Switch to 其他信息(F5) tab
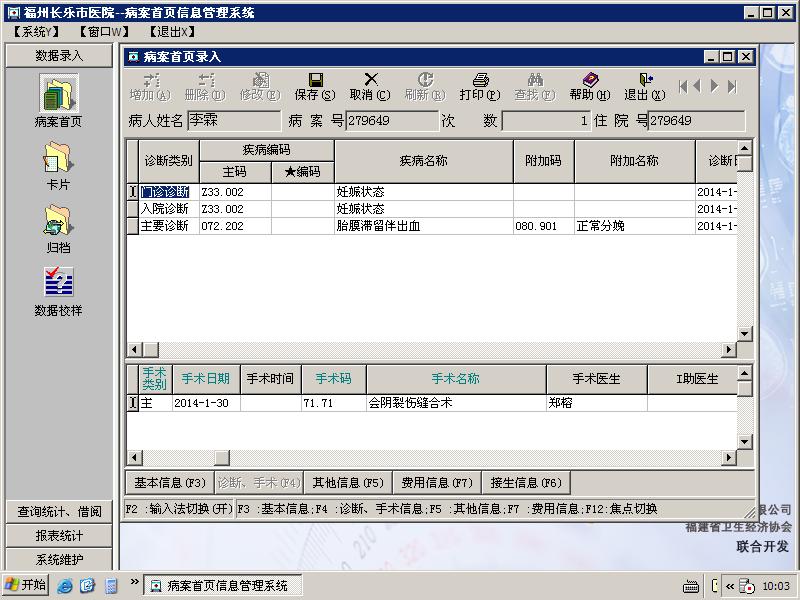Screen dimensions: 800x600 348,483
